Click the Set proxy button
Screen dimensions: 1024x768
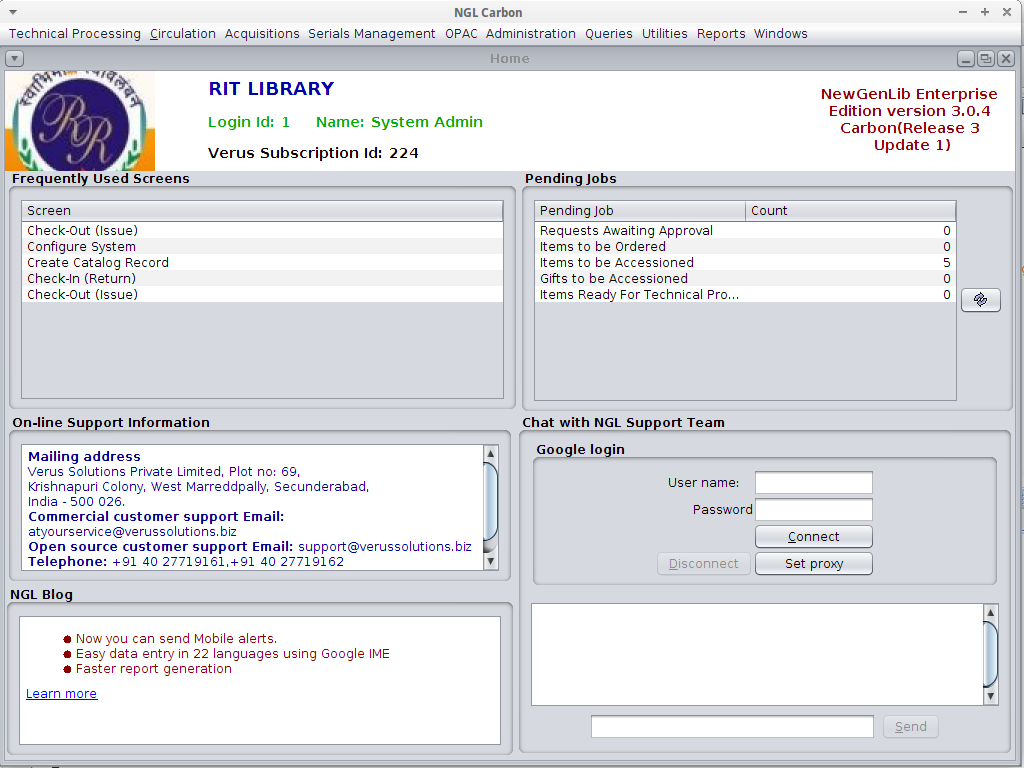(x=814, y=564)
